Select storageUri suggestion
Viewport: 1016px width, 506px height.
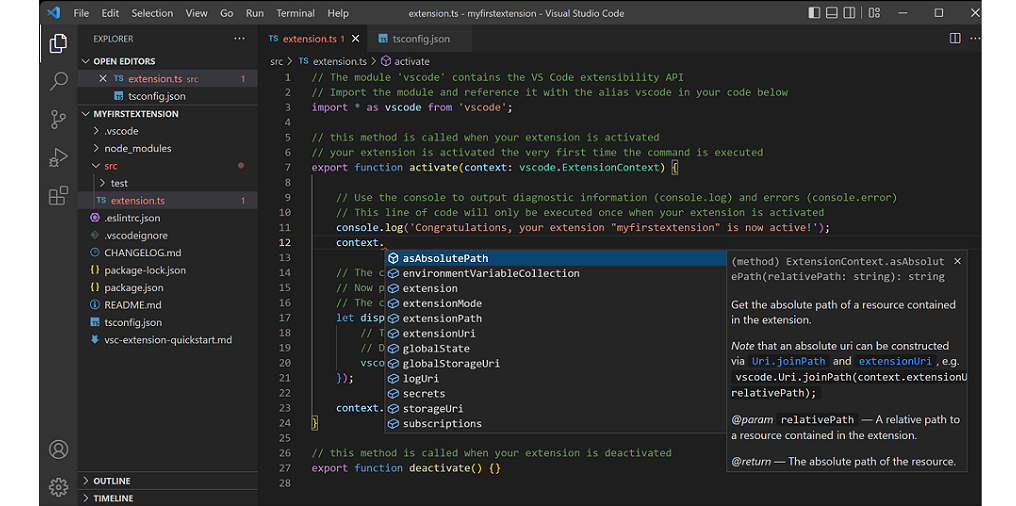tap(555, 409)
